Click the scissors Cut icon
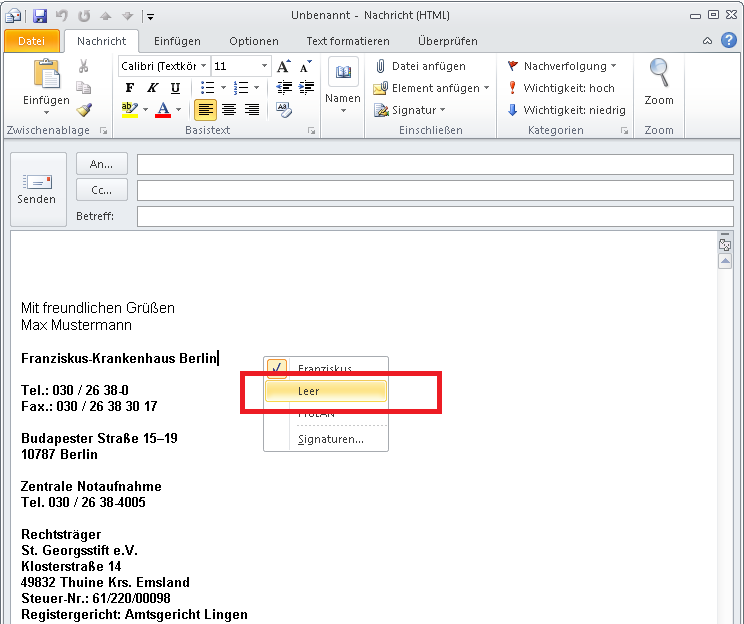This screenshot has height=624, width=744. [x=84, y=66]
